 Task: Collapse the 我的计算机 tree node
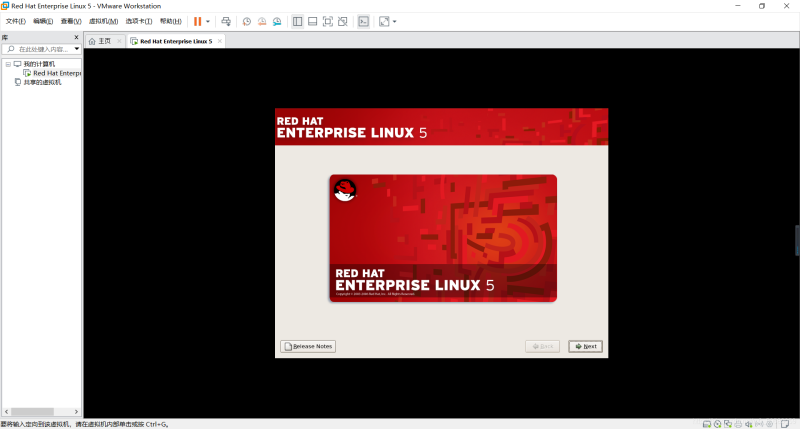(x=8, y=64)
